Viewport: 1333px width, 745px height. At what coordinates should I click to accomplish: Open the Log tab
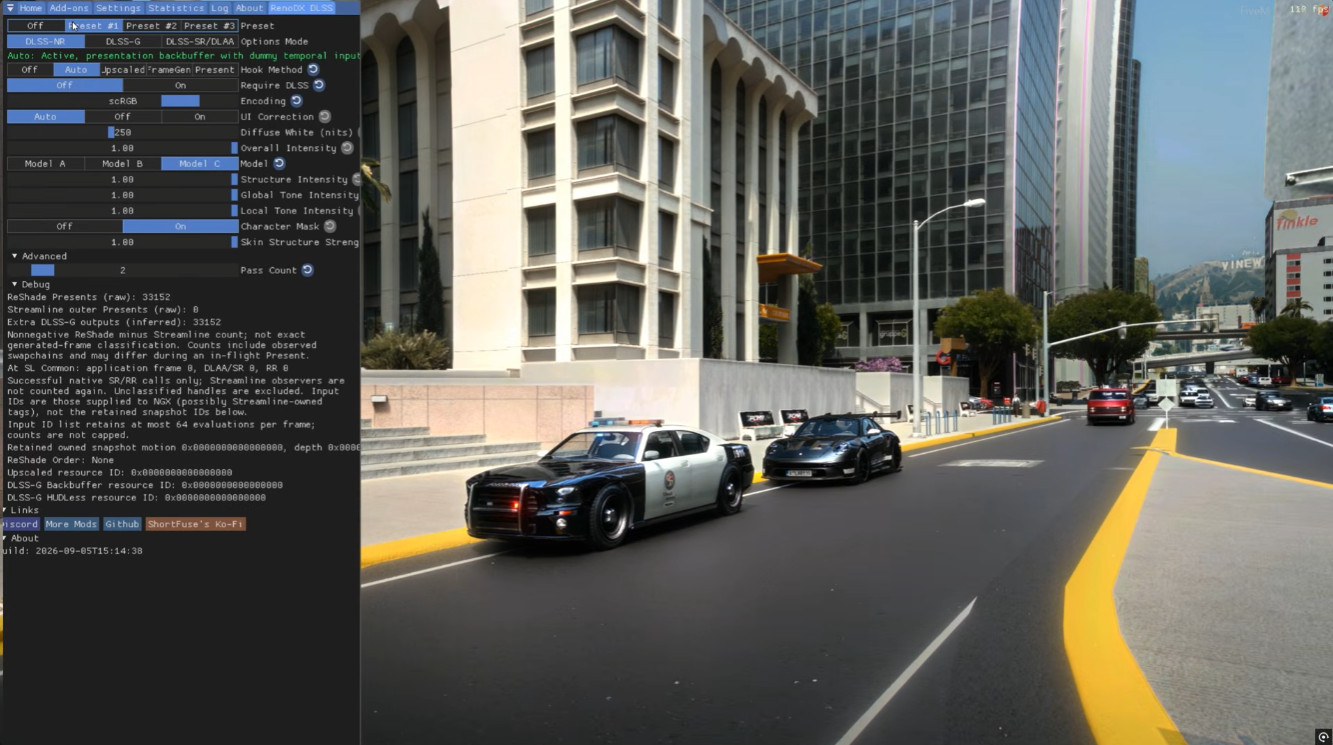(x=219, y=8)
